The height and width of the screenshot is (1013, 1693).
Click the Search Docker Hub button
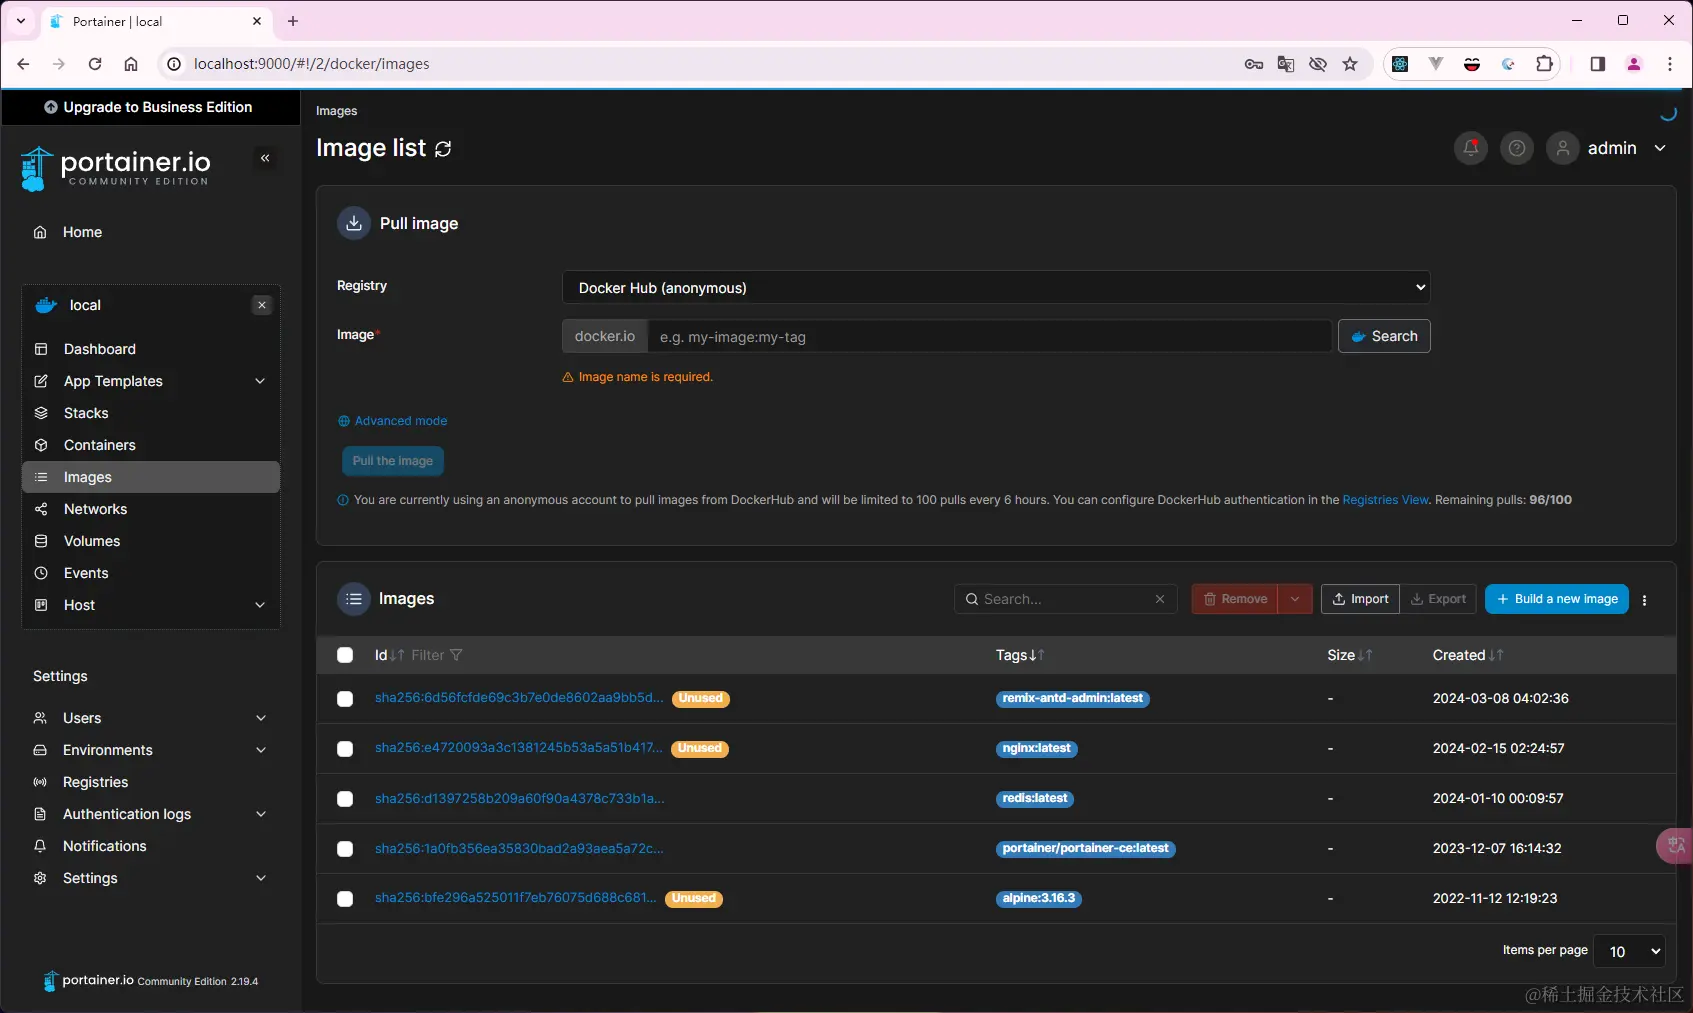(x=1384, y=336)
